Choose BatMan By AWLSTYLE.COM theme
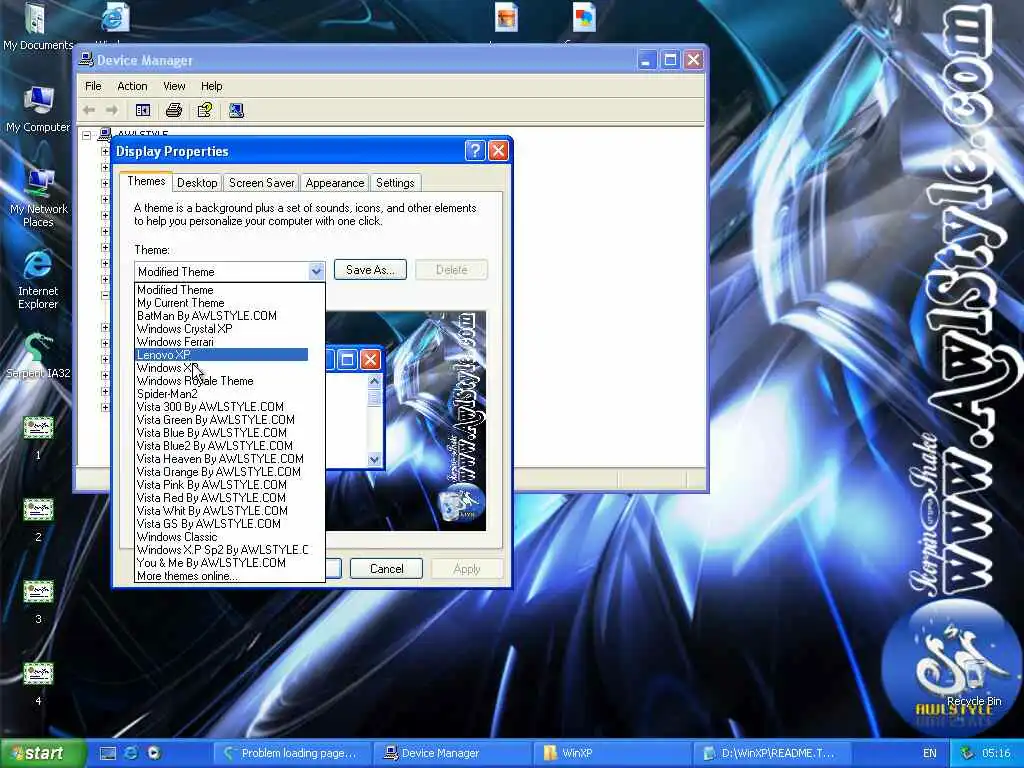Image resolution: width=1024 pixels, height=768 pixels. tap(221, 315)
